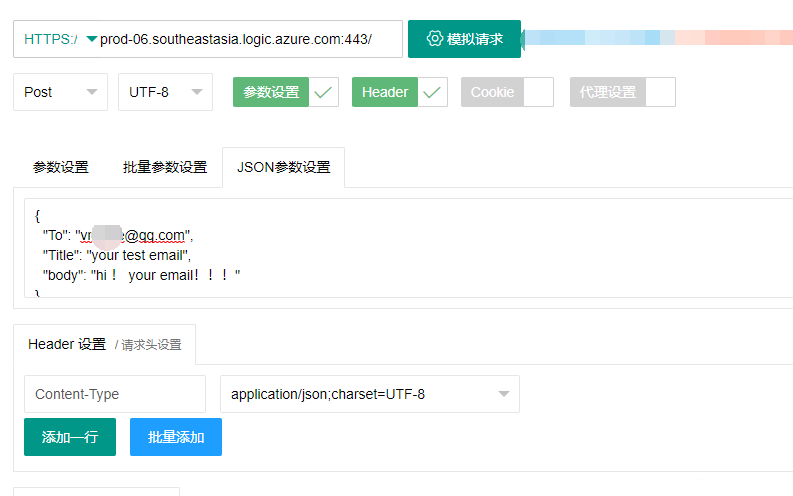Switch to the 参数设置 tab
This screenshot has width=793, height=496.
tap(61, 167)
